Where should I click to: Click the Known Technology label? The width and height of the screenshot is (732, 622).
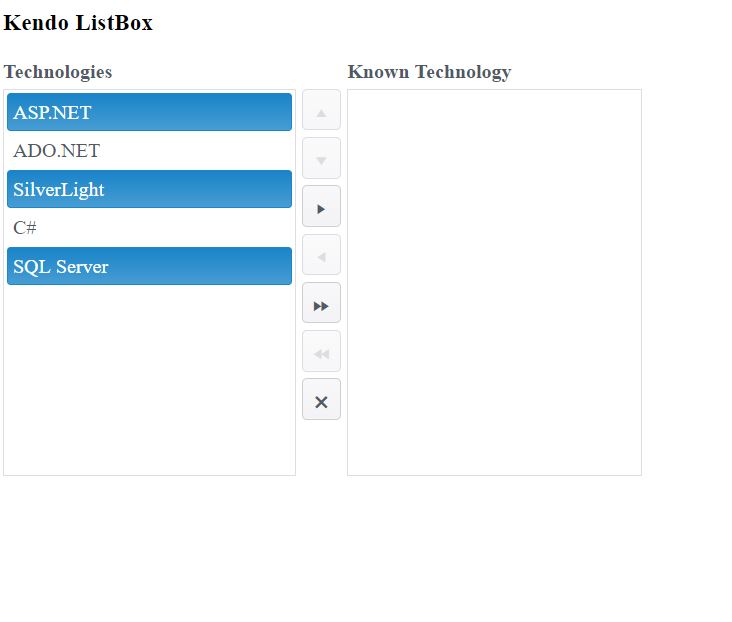pyautogui.click(x=429, y=72)
